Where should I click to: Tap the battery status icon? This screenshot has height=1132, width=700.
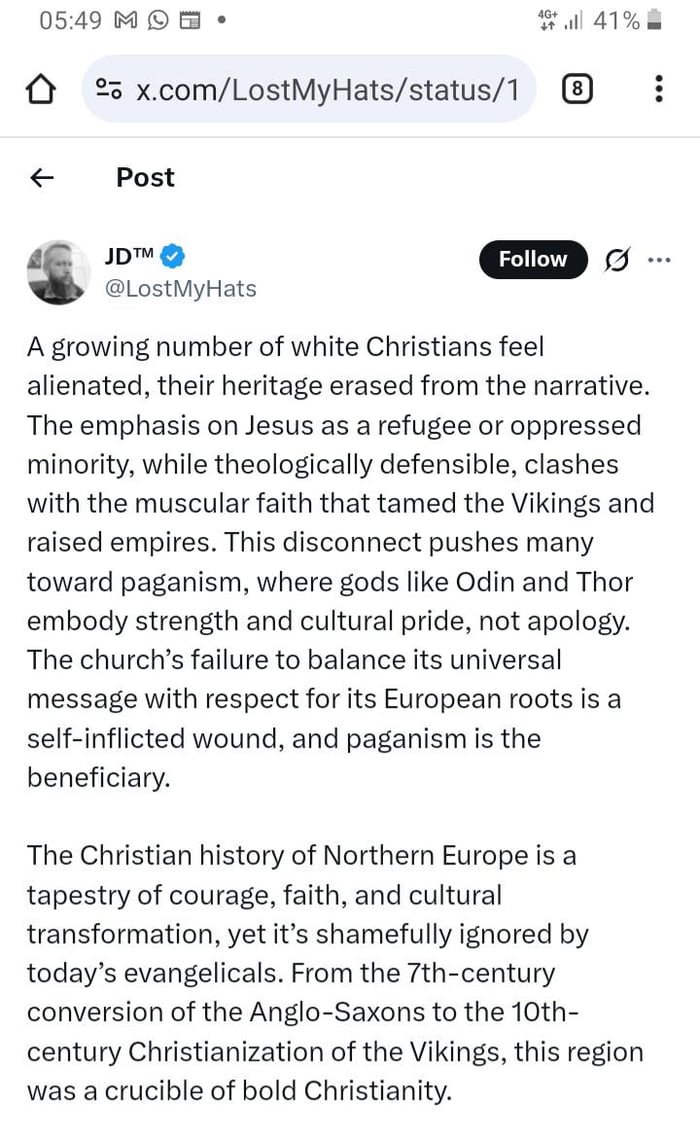[654, 21]
